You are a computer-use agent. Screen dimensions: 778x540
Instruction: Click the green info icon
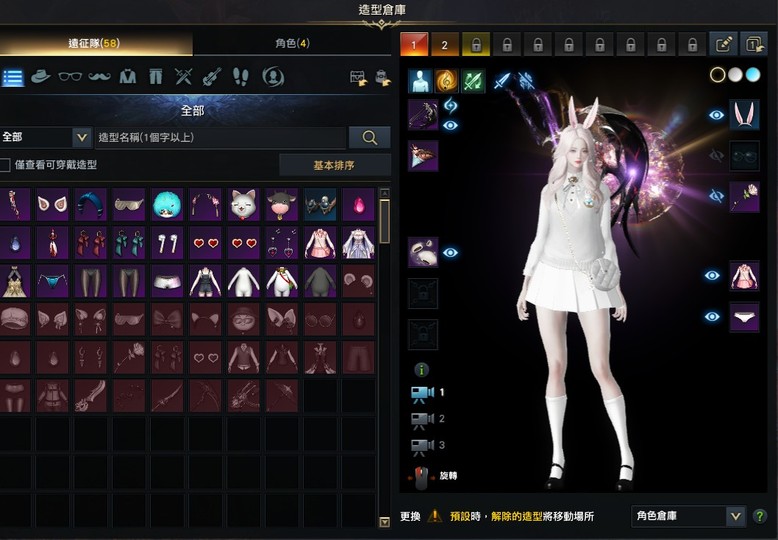click(x=421, y=370)
